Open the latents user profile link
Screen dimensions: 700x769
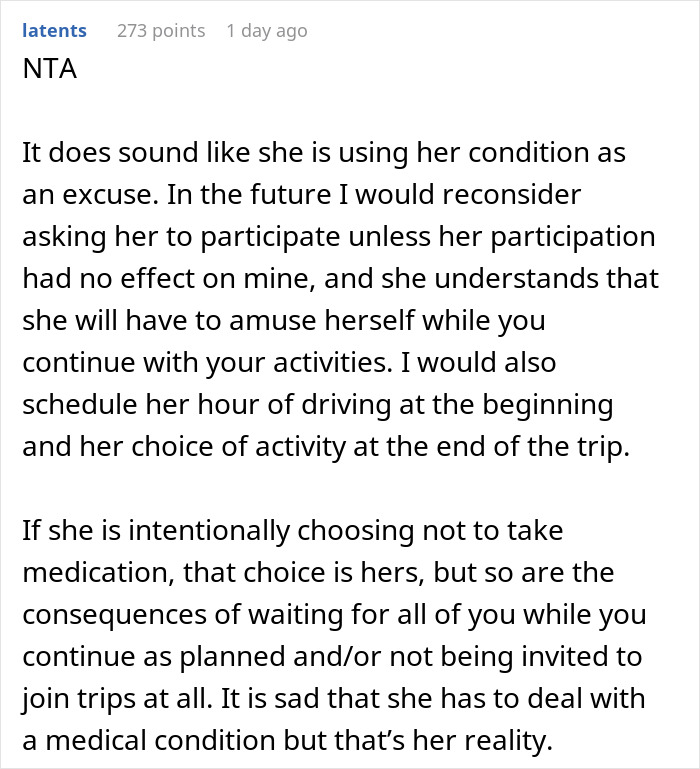[x=54, y=30]
